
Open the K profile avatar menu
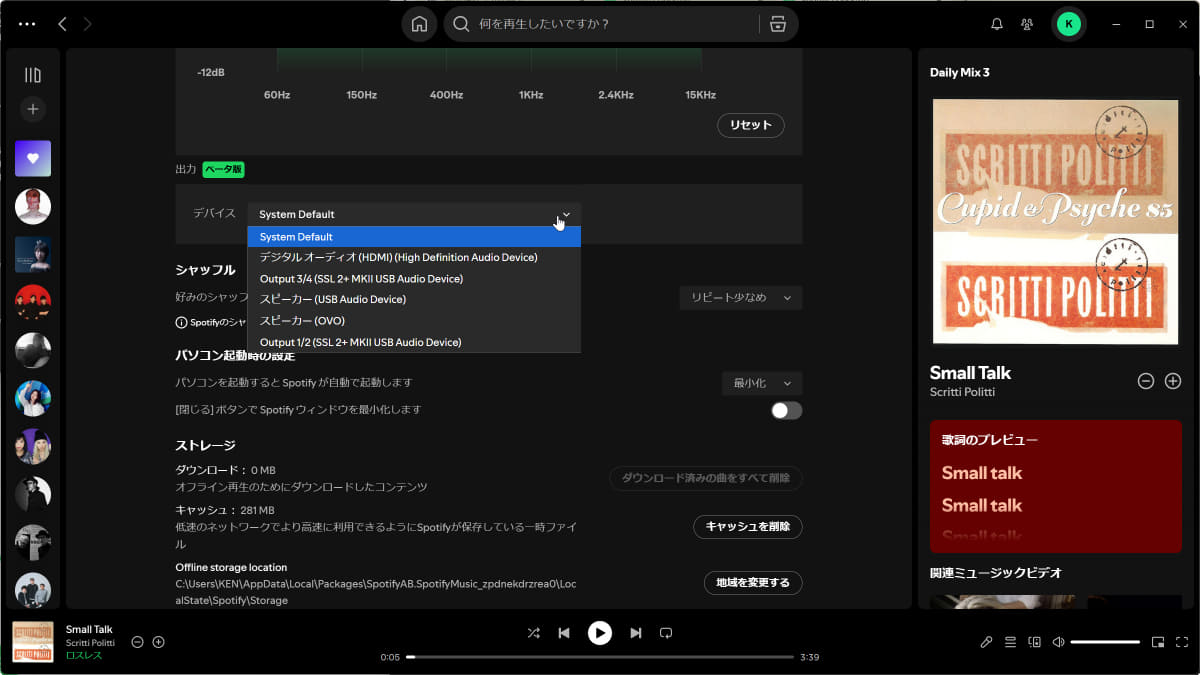point(1069,24)
